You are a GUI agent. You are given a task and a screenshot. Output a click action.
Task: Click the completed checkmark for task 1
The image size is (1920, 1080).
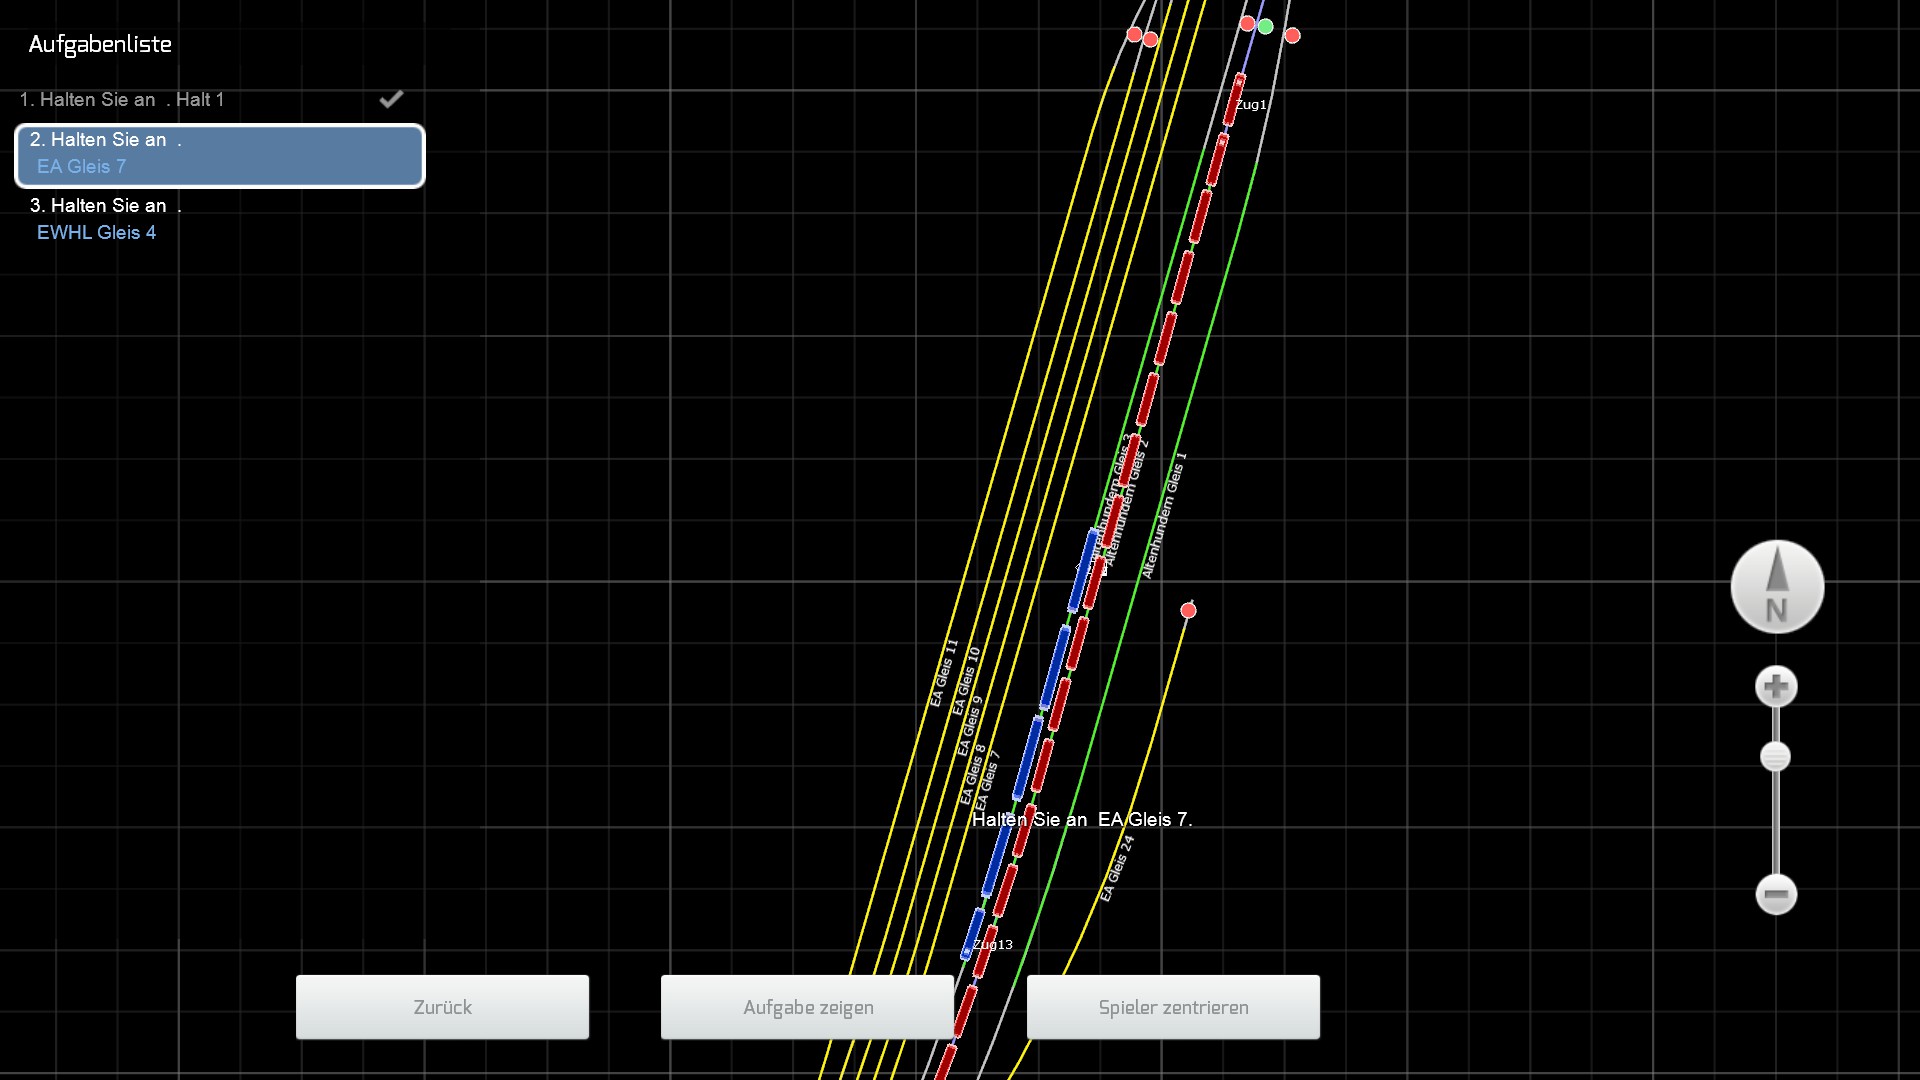[x=391, y=99]
